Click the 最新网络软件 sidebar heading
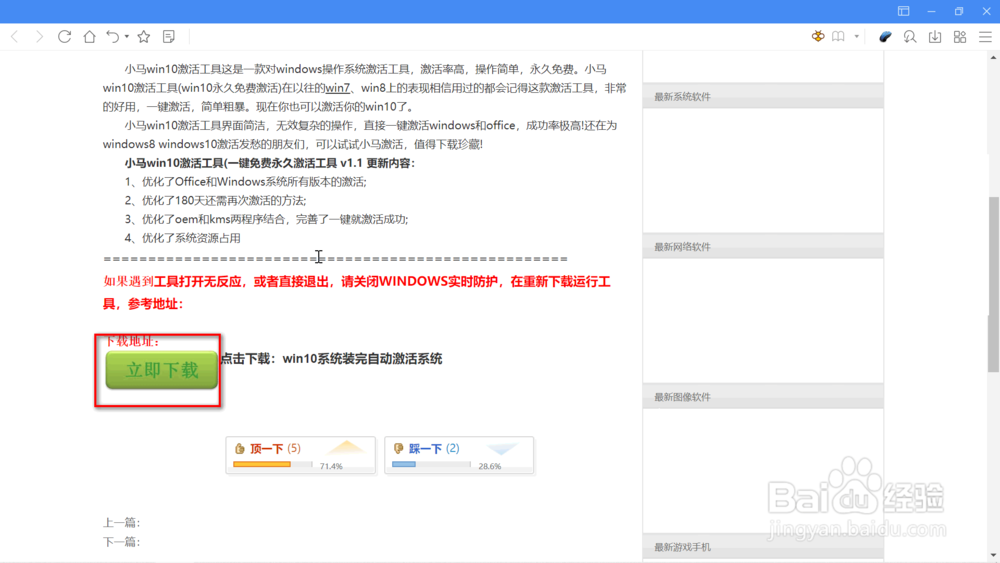The image size is (1000, 563). pos(682,247)
